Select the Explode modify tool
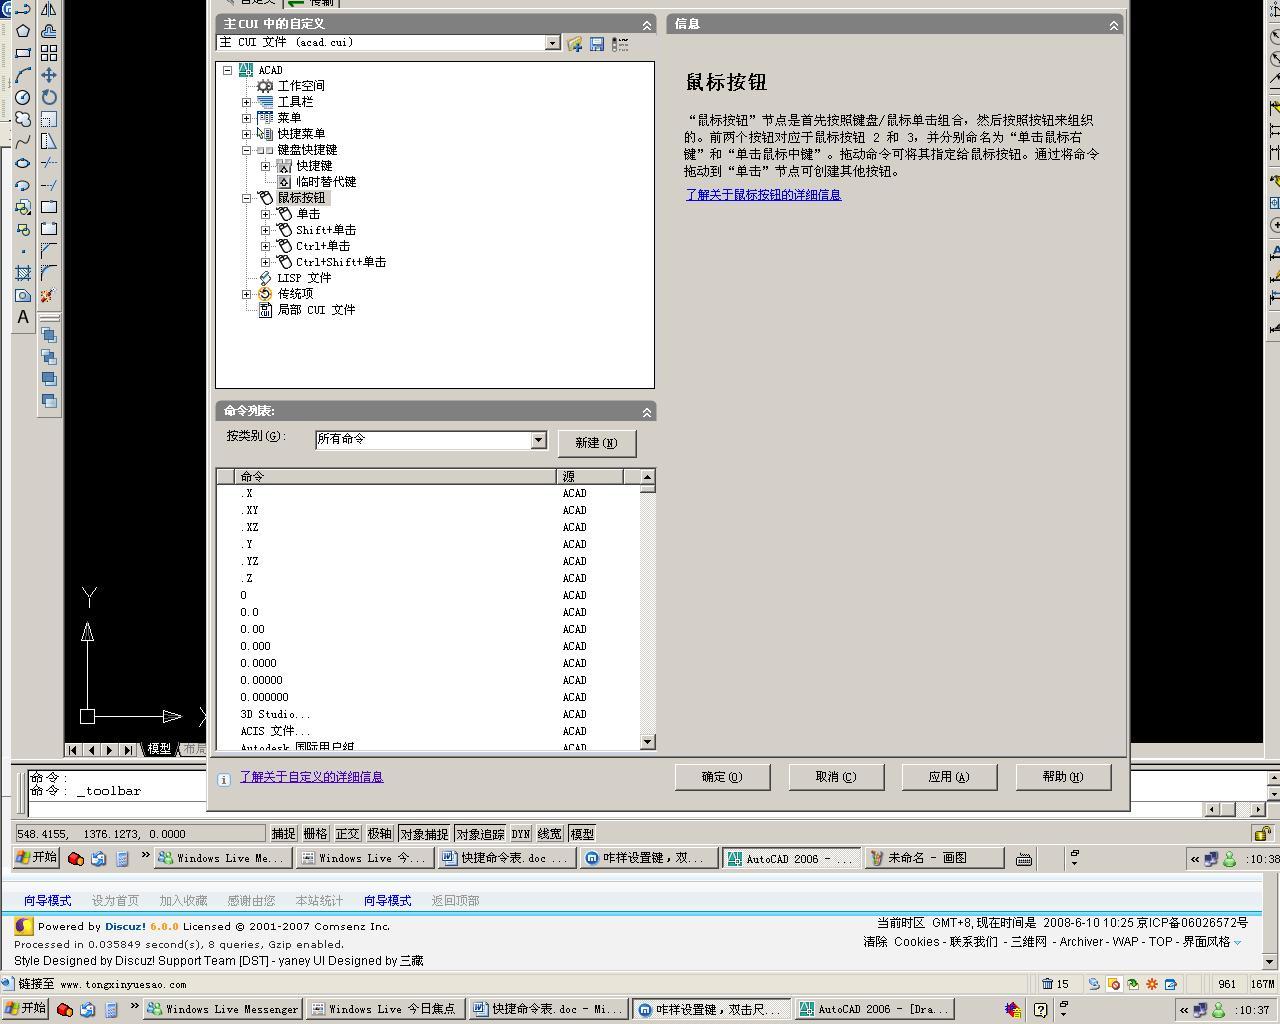The image size is (1280, 1024). coord(48,295)
